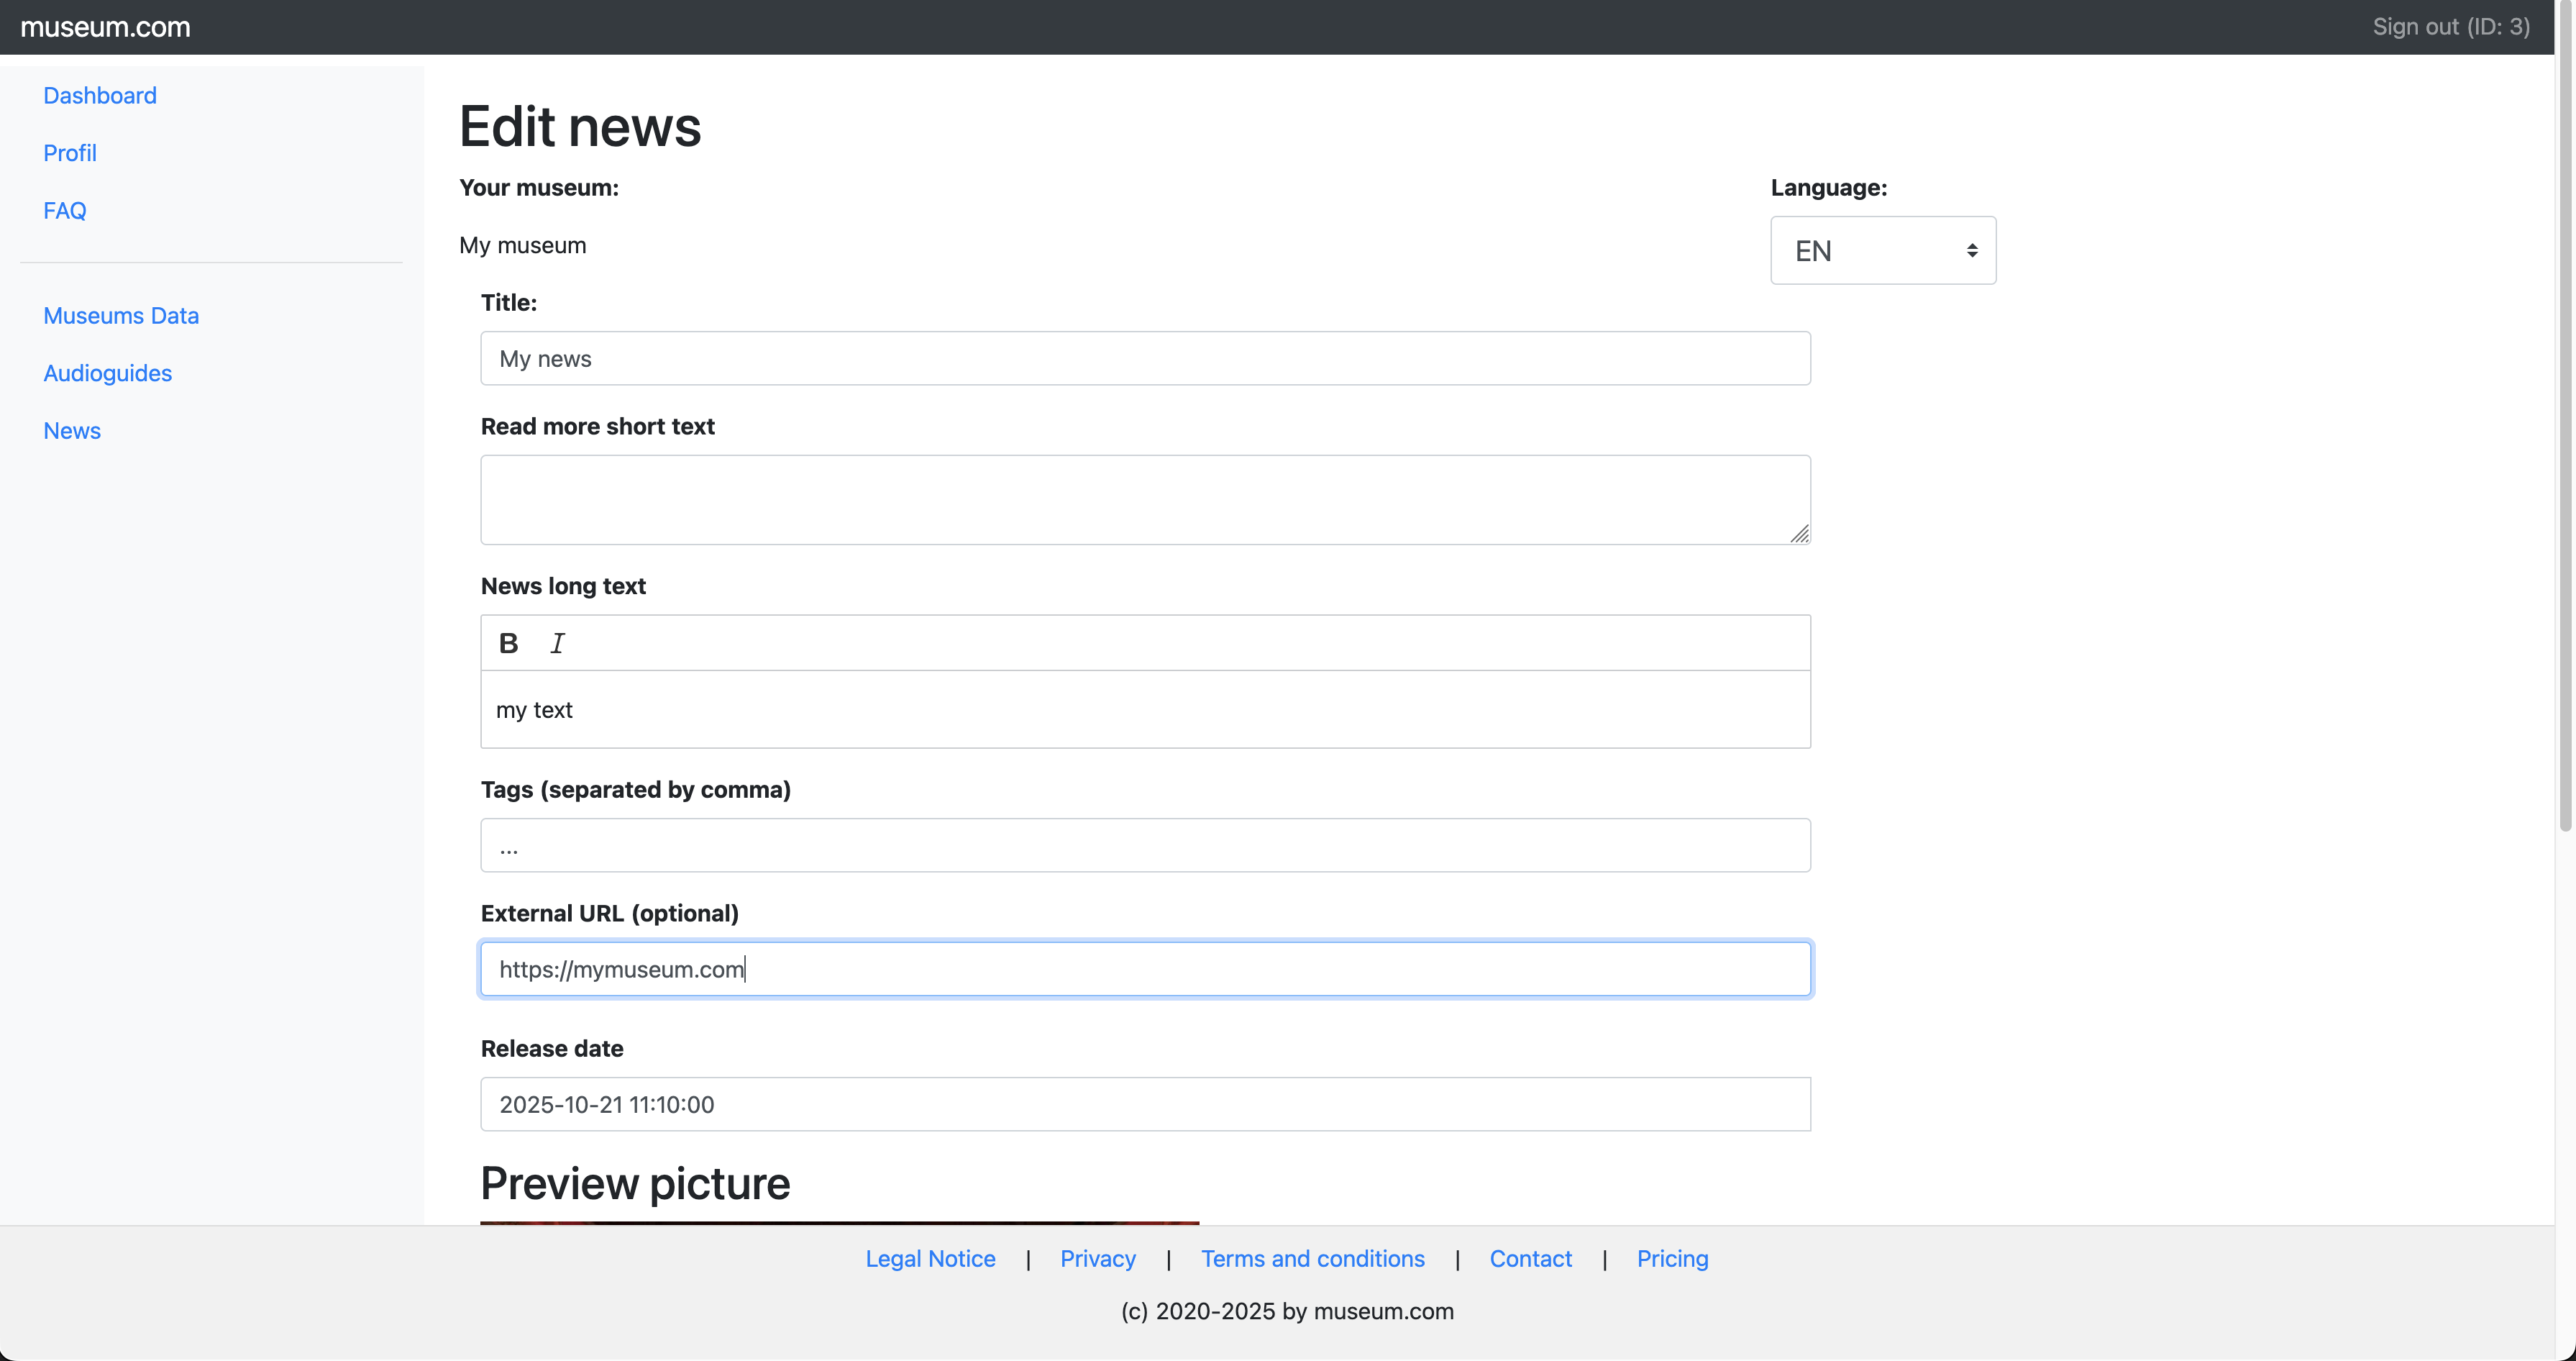
Task: Select News in the sidebar
Action: coord(72,430)
